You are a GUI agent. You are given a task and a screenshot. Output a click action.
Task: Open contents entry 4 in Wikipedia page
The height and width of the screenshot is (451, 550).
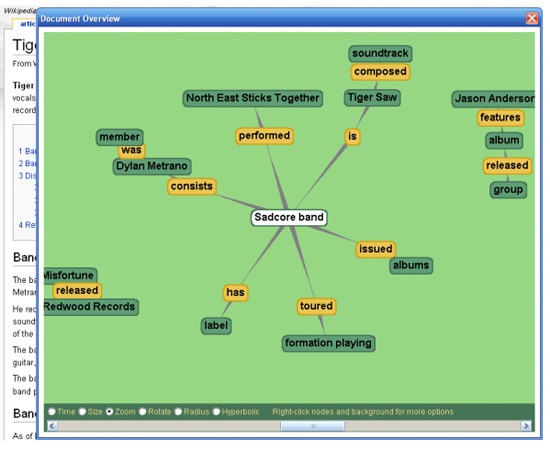[x=27, y=225]
